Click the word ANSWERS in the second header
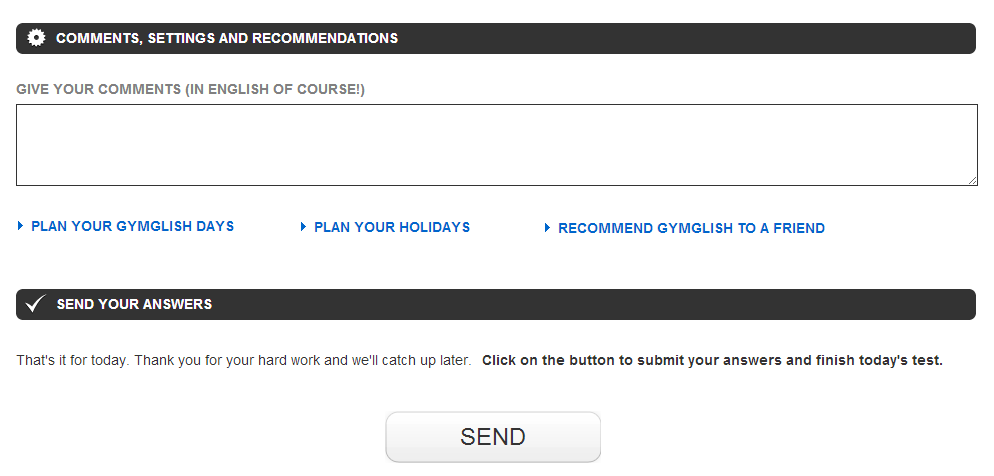Viewport: 994px width, 476px height. coord(178,304)
